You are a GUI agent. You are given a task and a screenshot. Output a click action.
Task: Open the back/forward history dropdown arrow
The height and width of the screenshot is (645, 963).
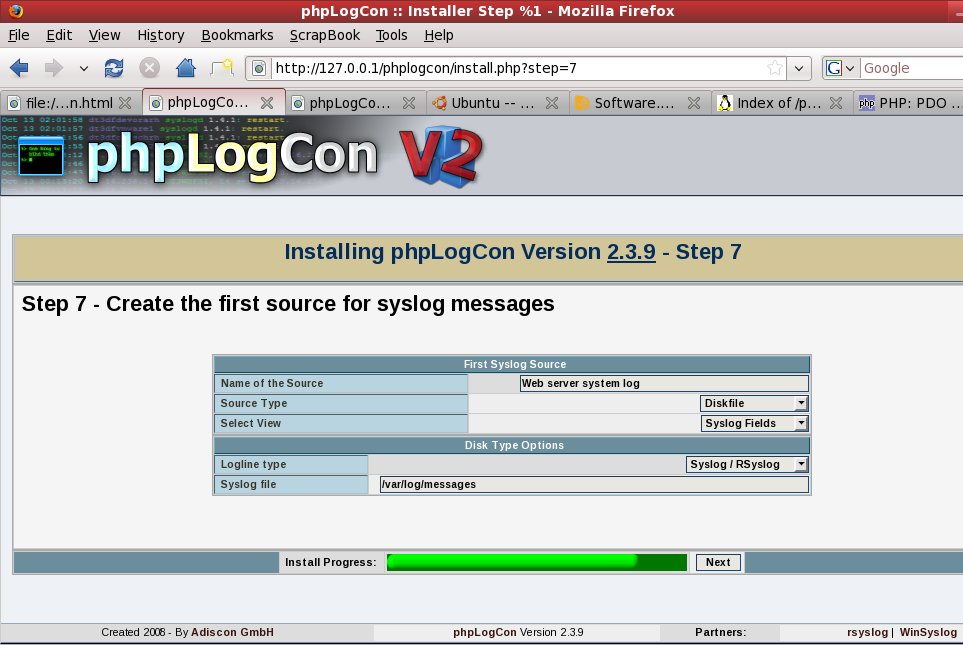(x=84, y=68)
